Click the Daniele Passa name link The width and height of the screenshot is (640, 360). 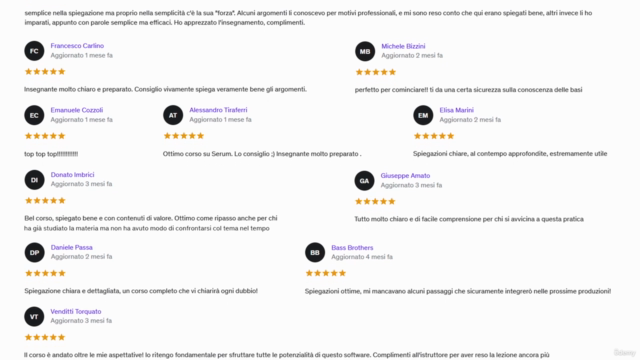pos(71,247)
